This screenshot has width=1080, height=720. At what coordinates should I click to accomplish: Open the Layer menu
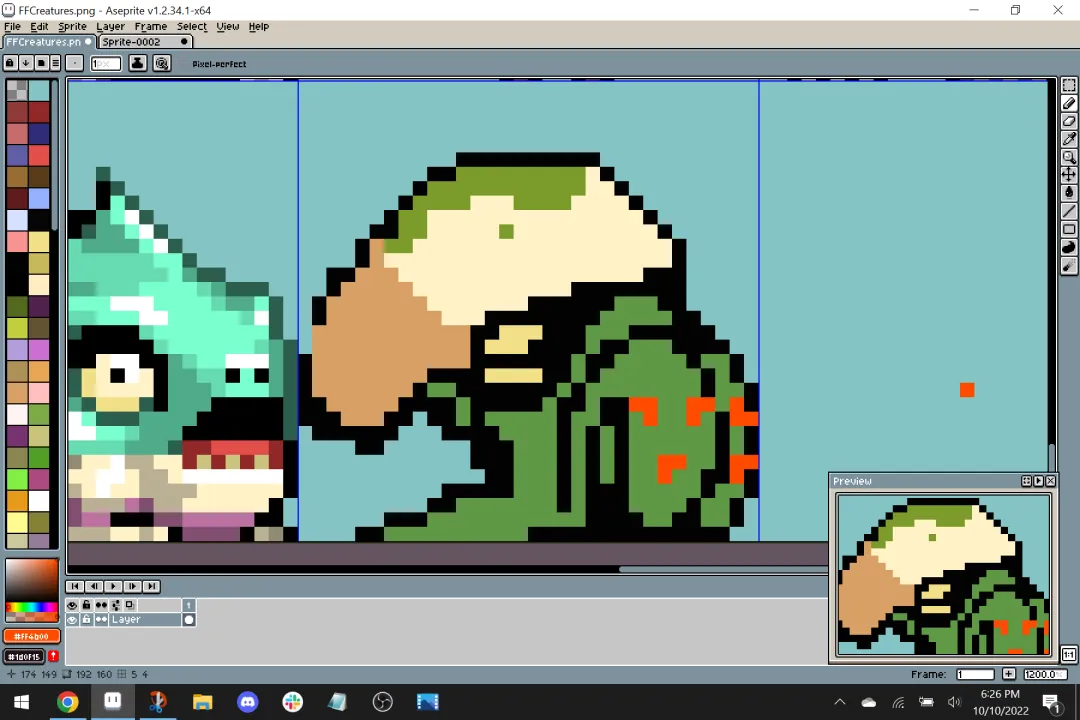[x=110, y=26]
